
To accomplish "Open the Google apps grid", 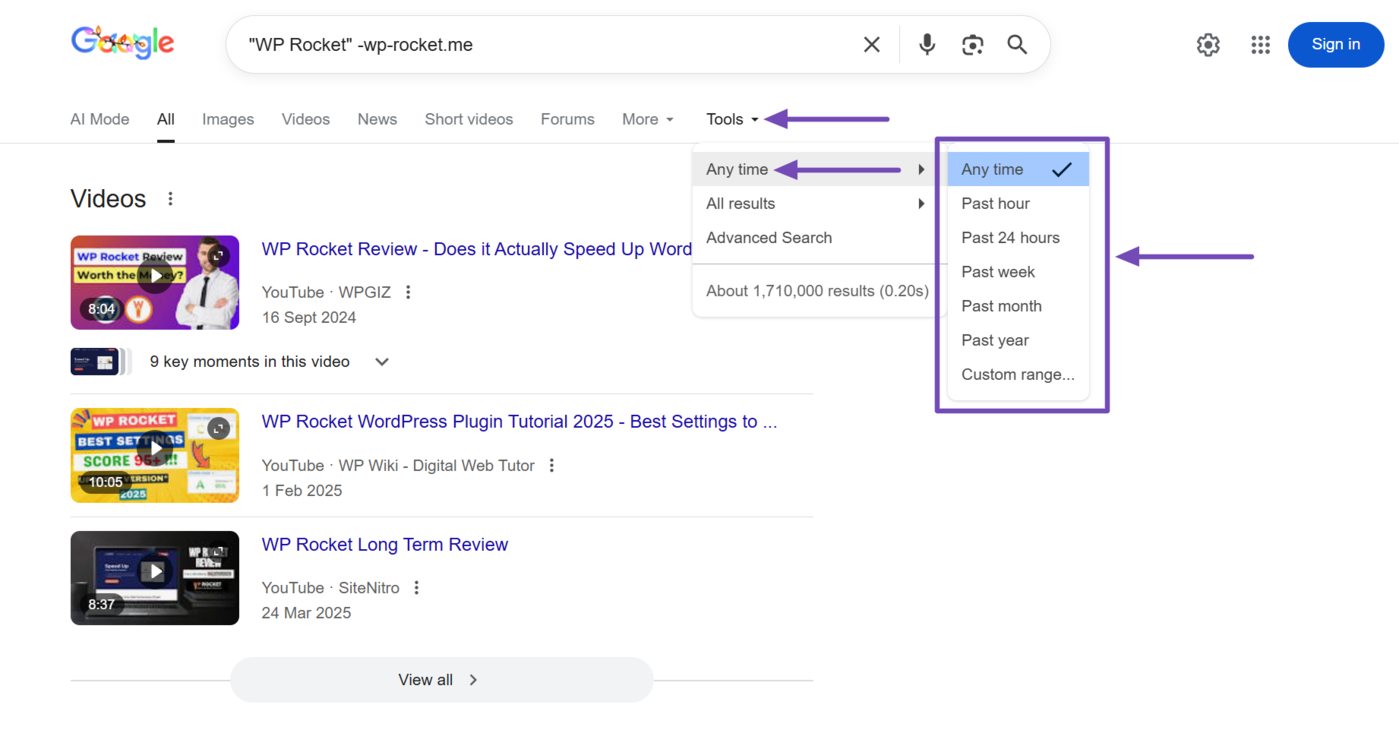I will (x=1259, y=44).
